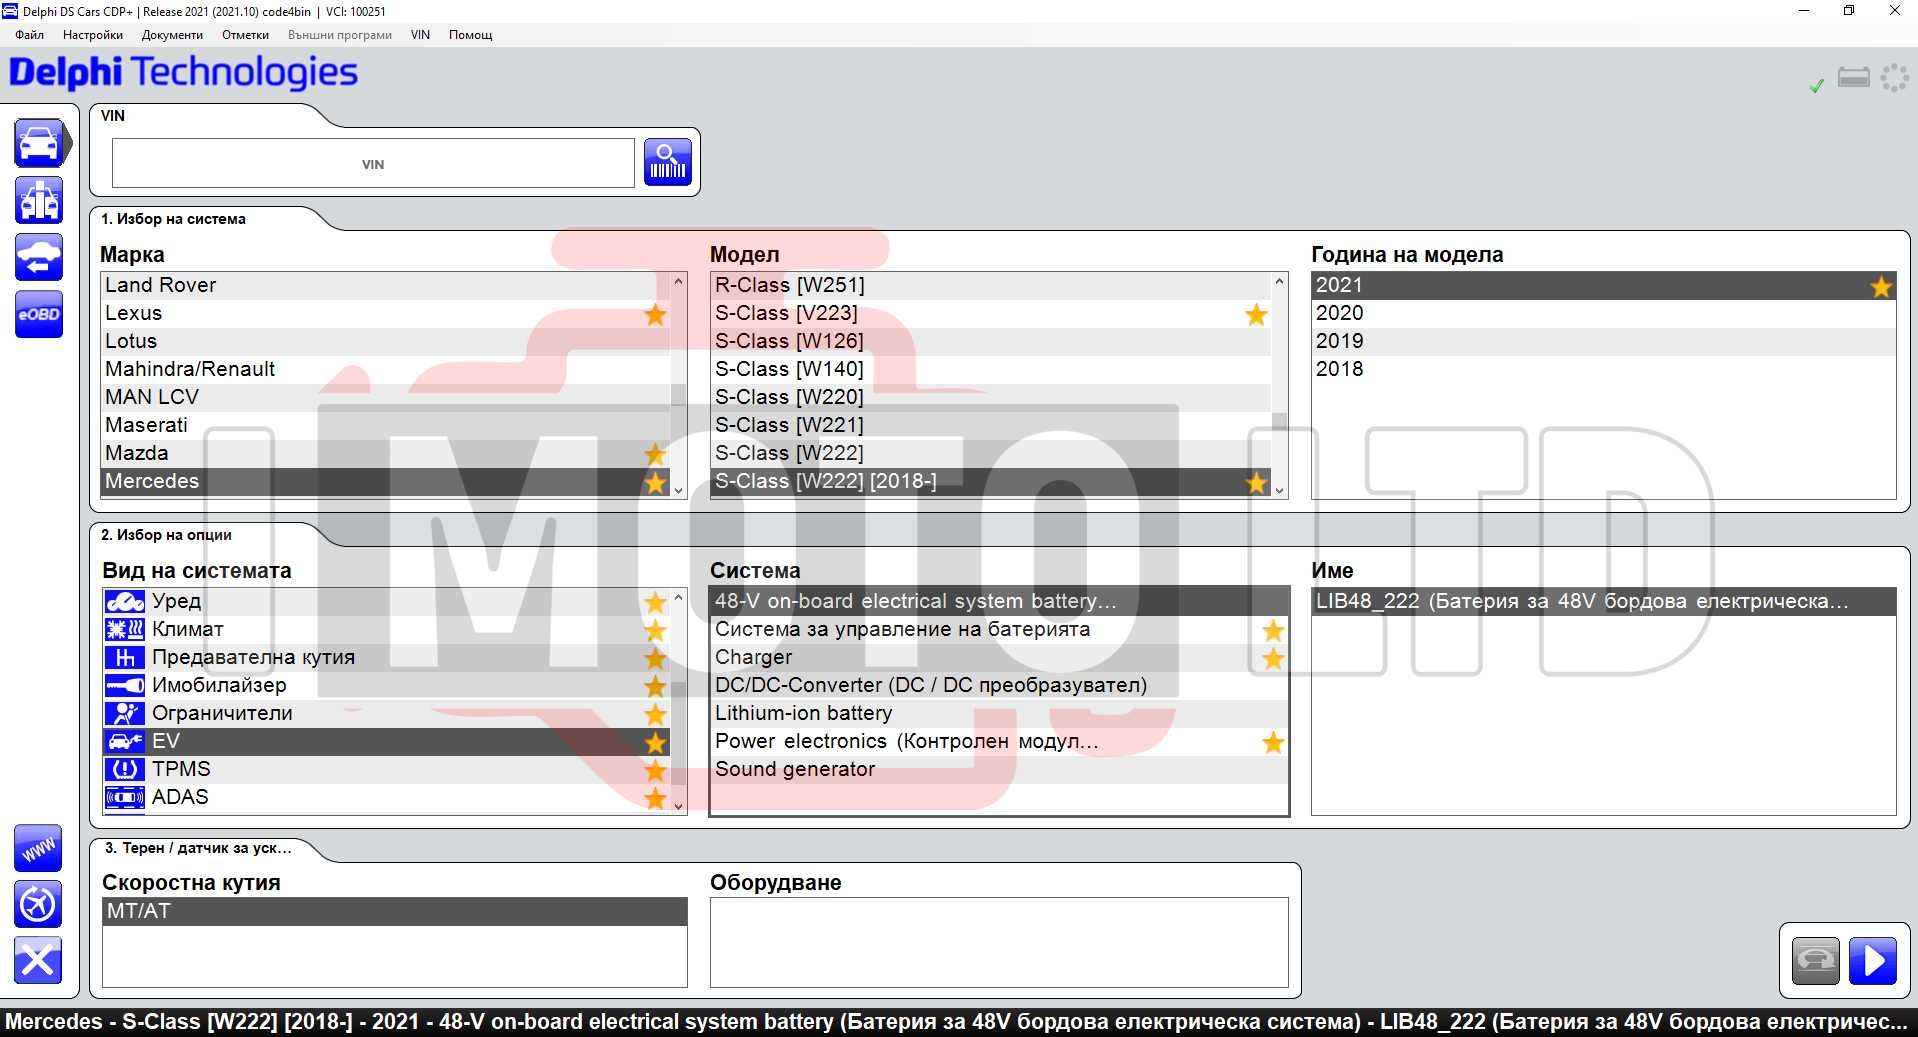The width and height of the screenshot is (1918, 1037).
Task: Click the battery voltage indicator icon
Action: click(x=1853, y=78)
